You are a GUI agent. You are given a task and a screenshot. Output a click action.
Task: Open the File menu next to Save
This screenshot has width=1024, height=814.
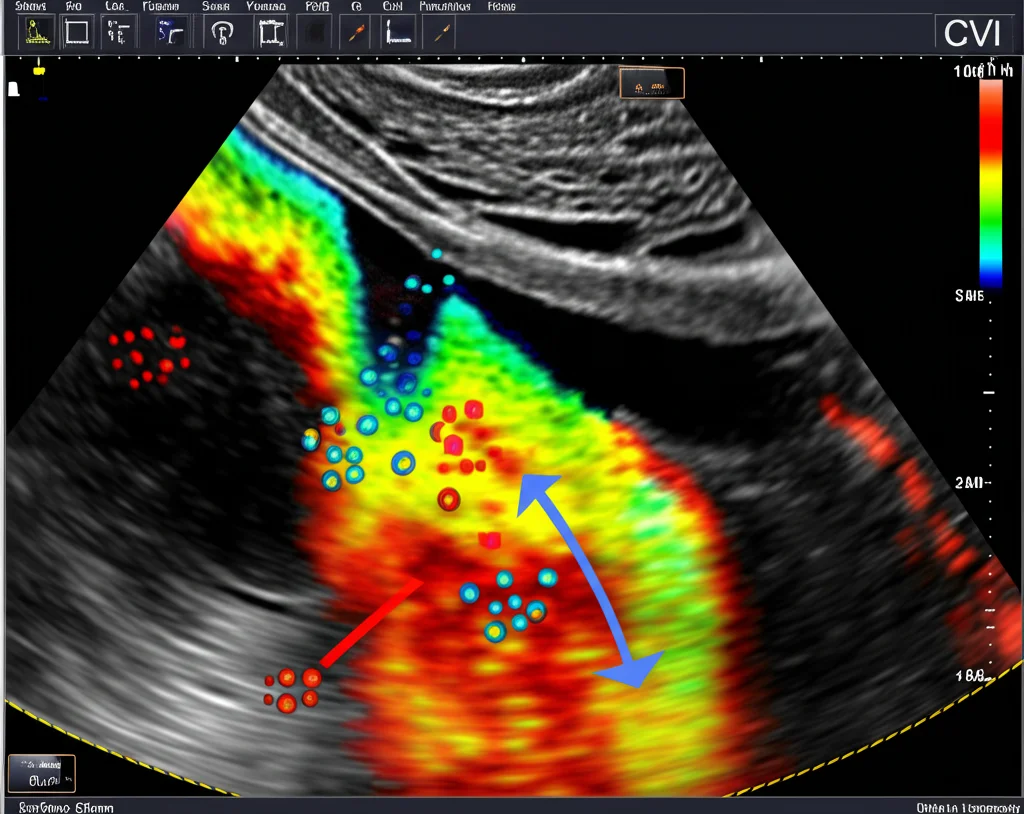tap(73, 6)
